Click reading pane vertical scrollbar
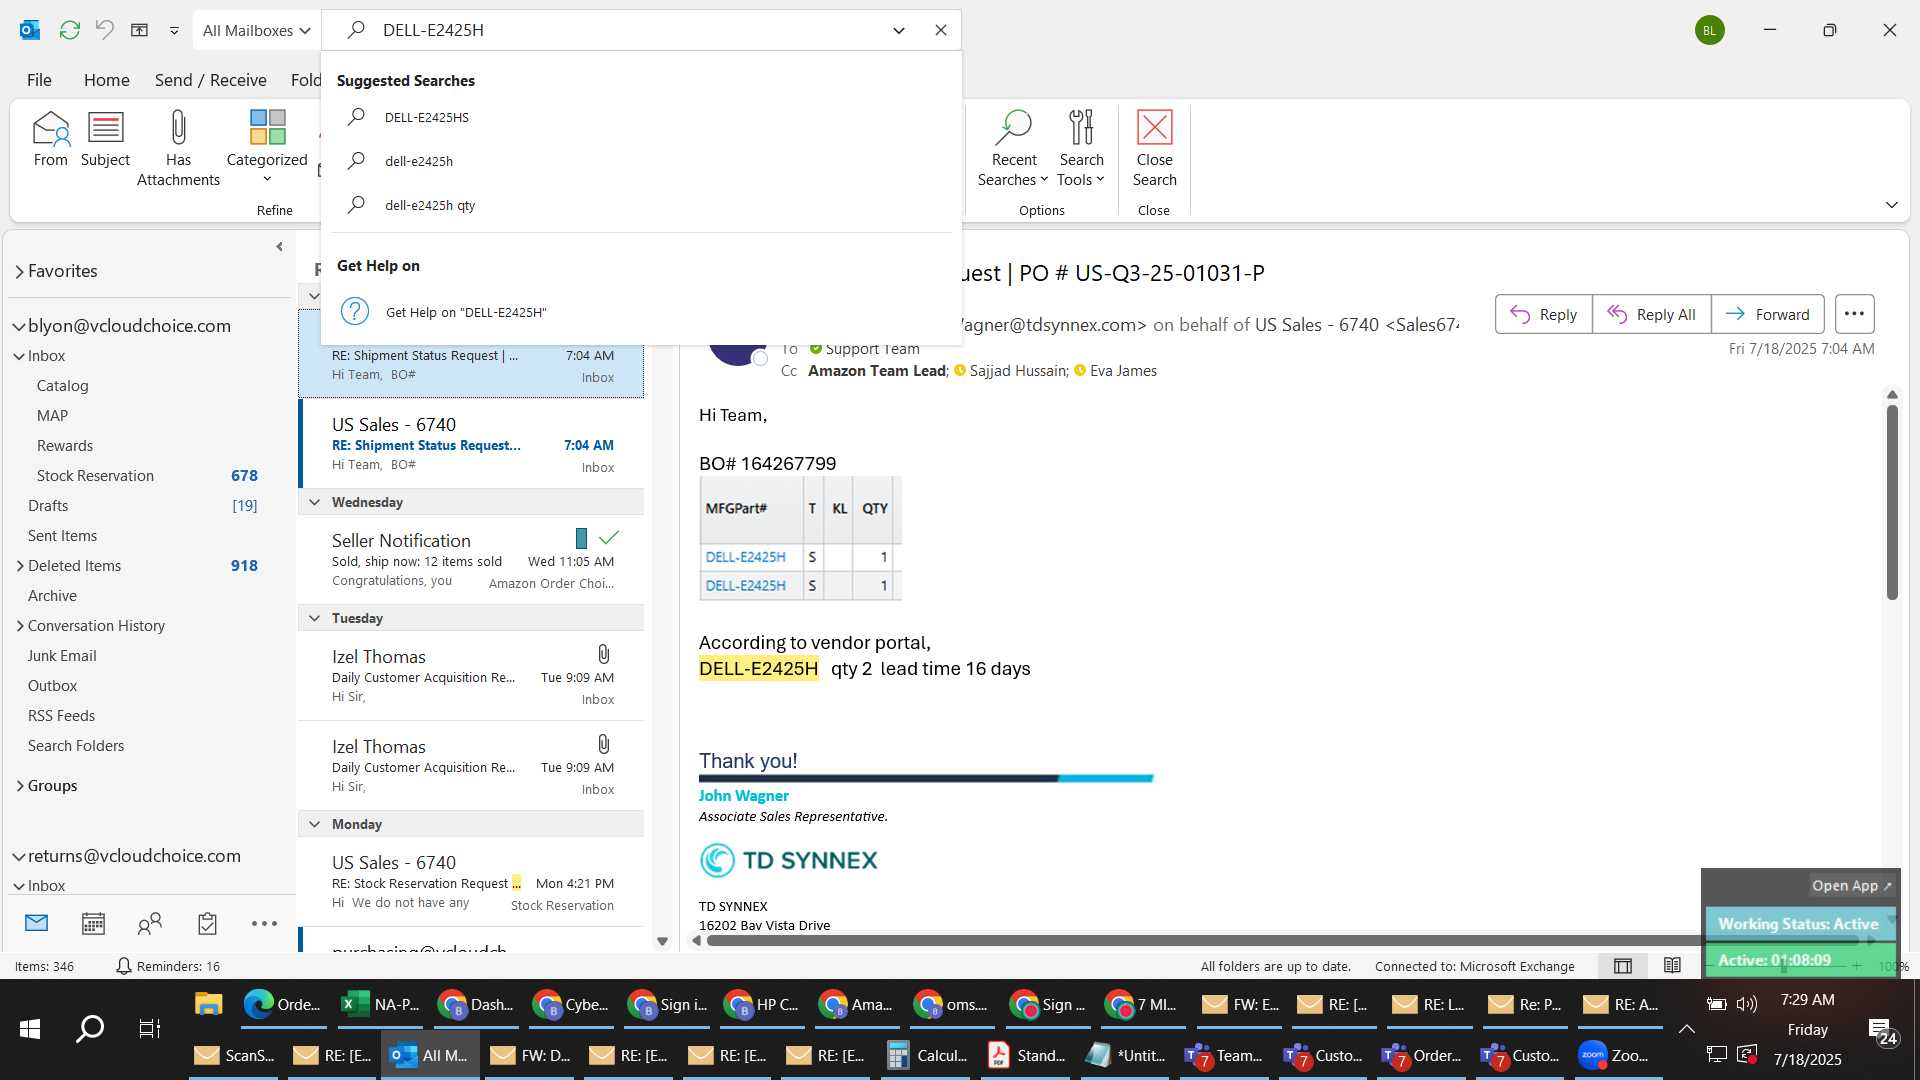1920x1080 pixels. (x=1891, y=500)
